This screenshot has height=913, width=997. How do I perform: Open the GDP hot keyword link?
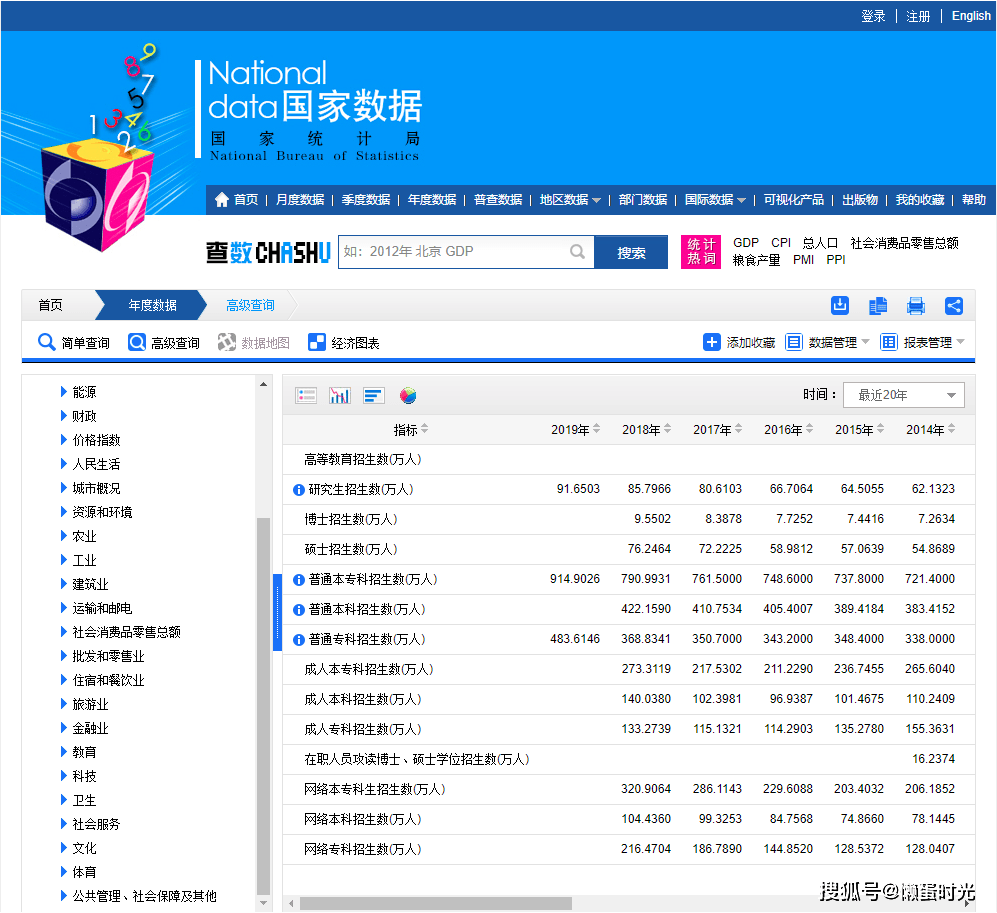745,242
